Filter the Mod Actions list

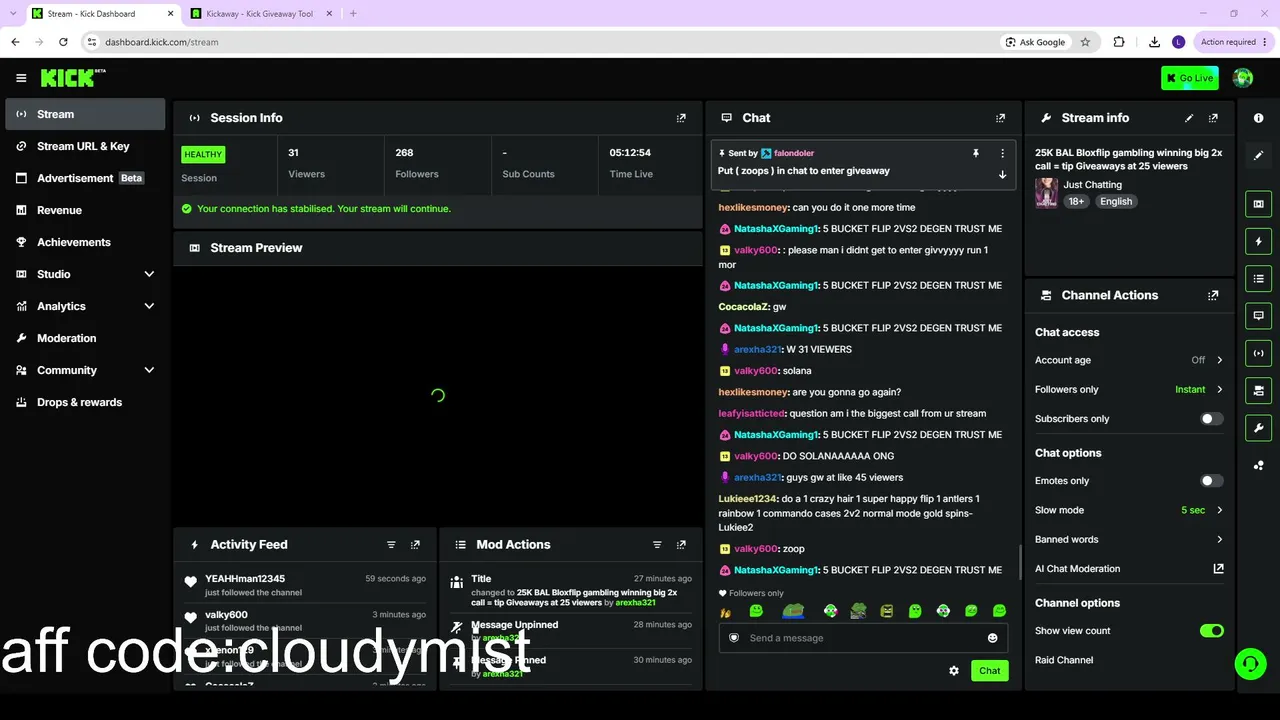657,545
